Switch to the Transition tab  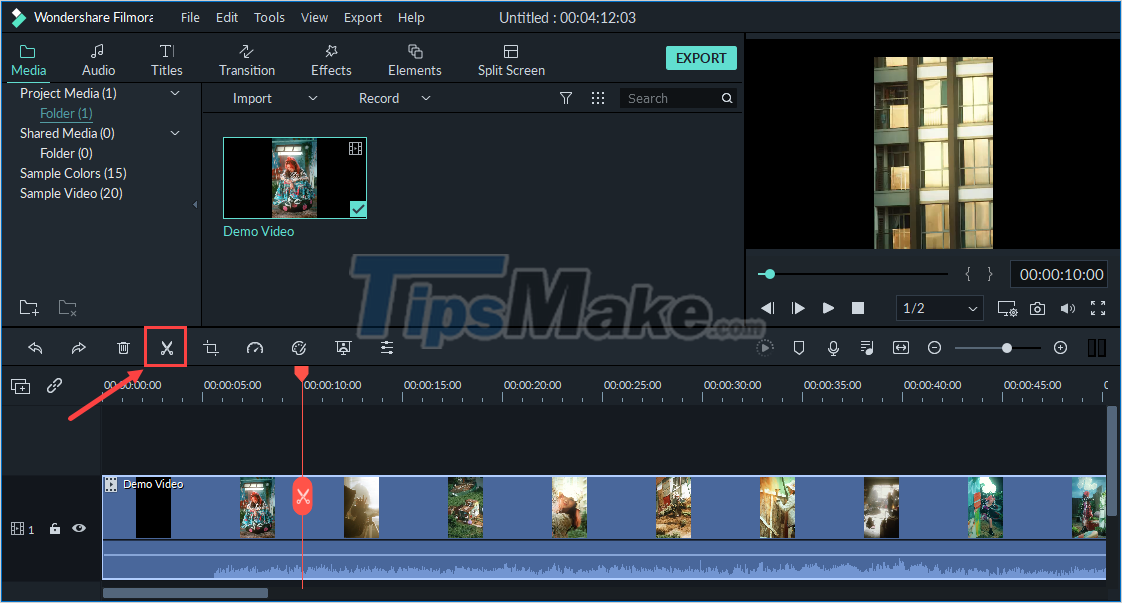[246, 58]
